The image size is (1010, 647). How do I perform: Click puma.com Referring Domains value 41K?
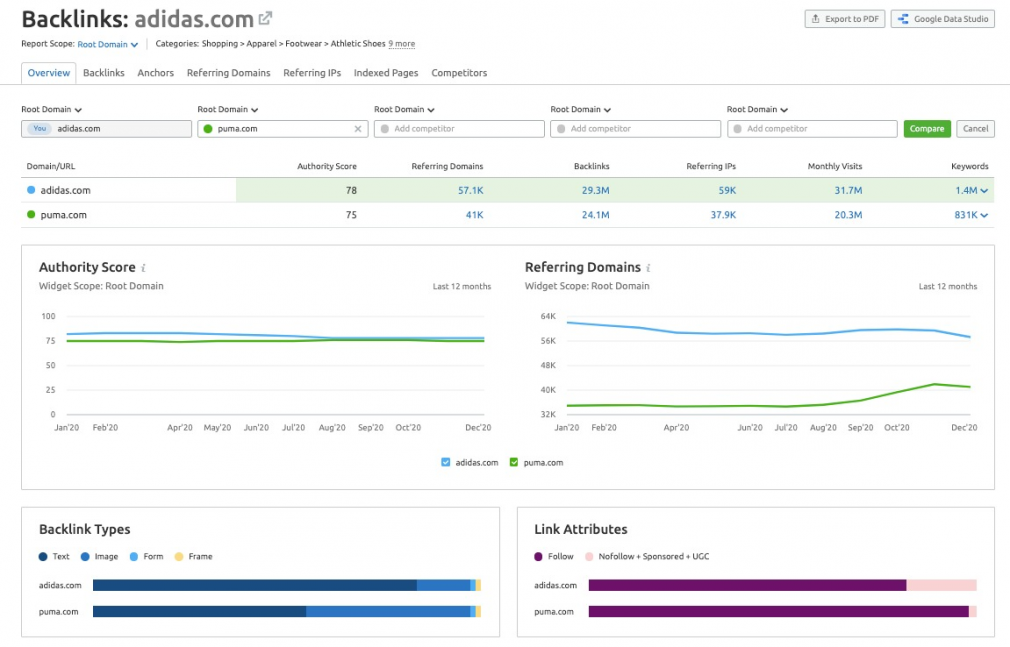tap(475, 215)
